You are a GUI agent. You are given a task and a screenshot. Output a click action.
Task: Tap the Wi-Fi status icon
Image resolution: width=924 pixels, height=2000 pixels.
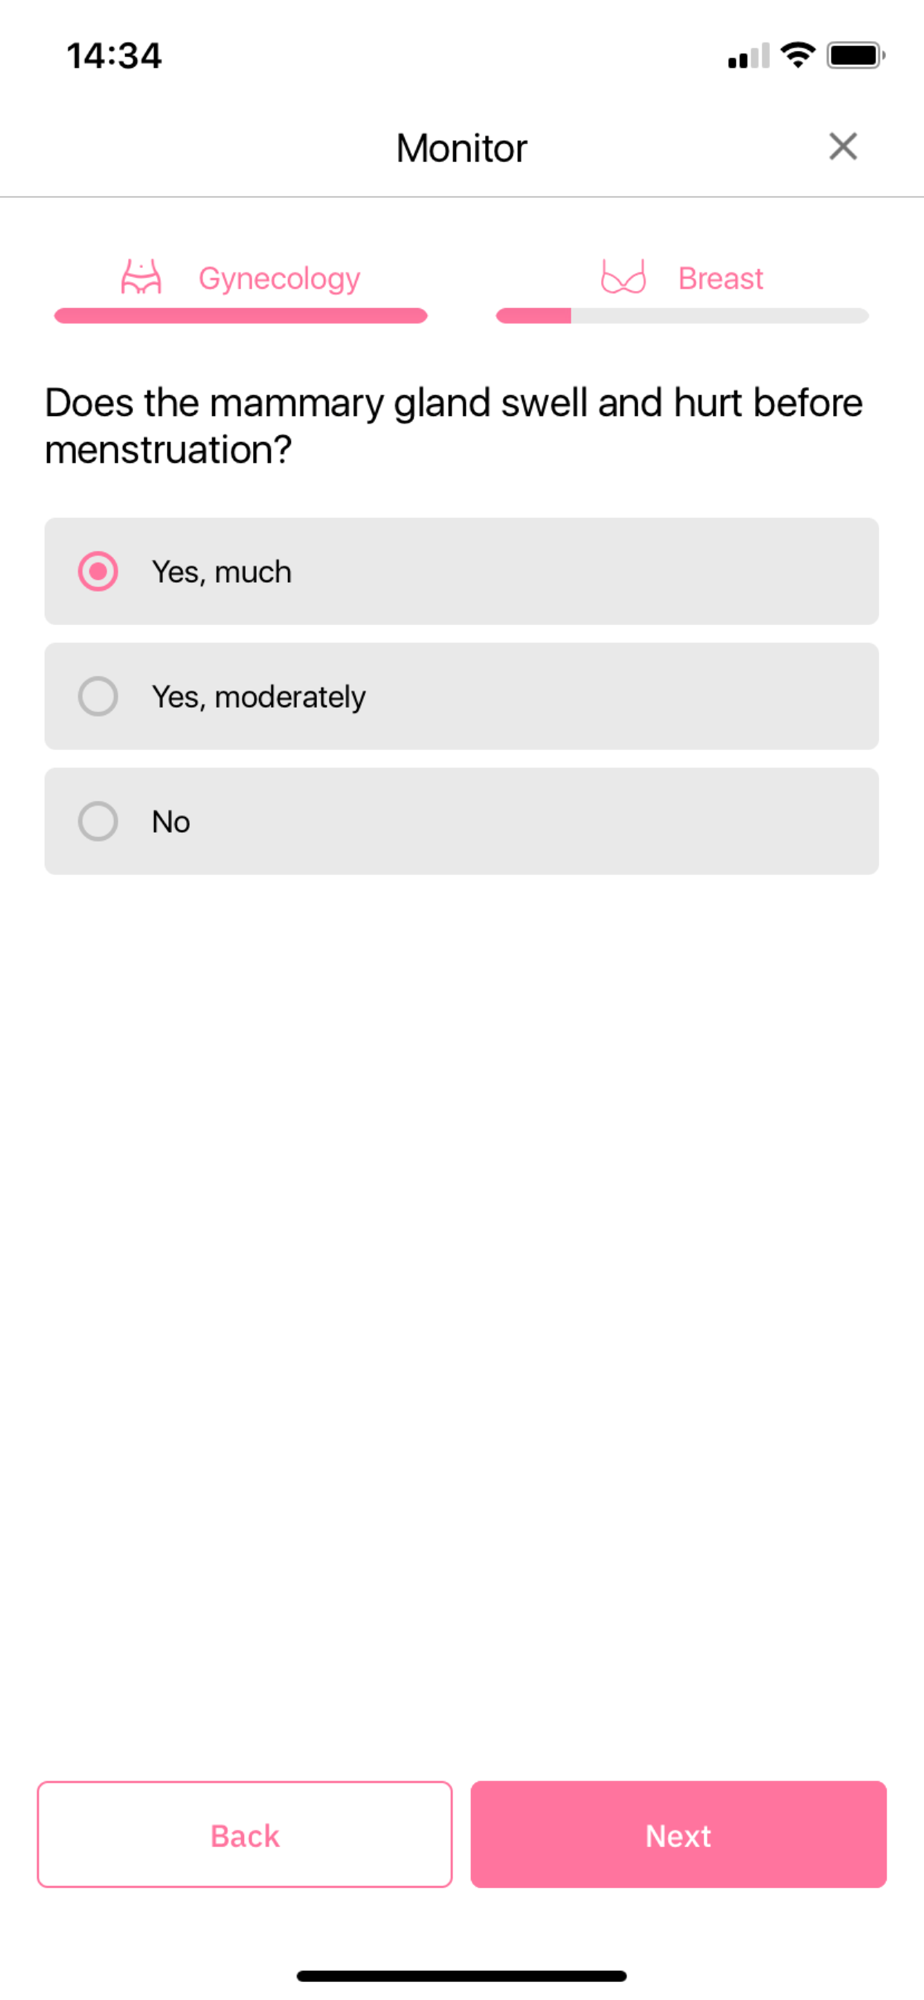click(x=798, y=55)
